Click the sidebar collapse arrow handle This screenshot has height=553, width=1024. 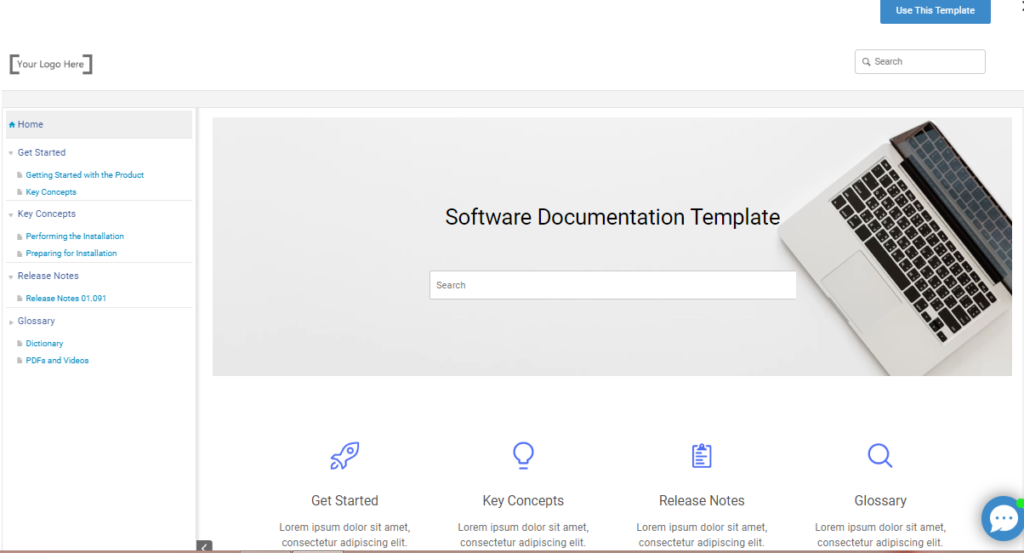click(204, 546)
